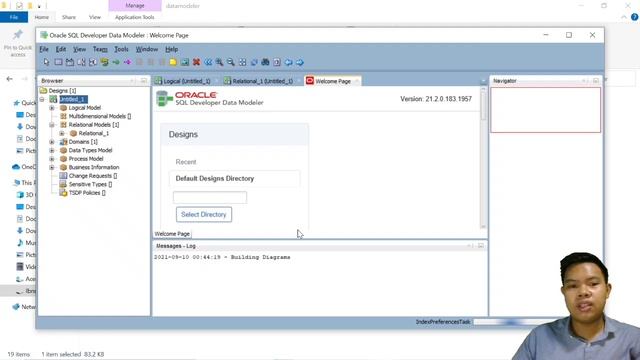Screen dimensions: 640x360
Task: Click the purple arrow toolbar icon
Action: [127, 62]
